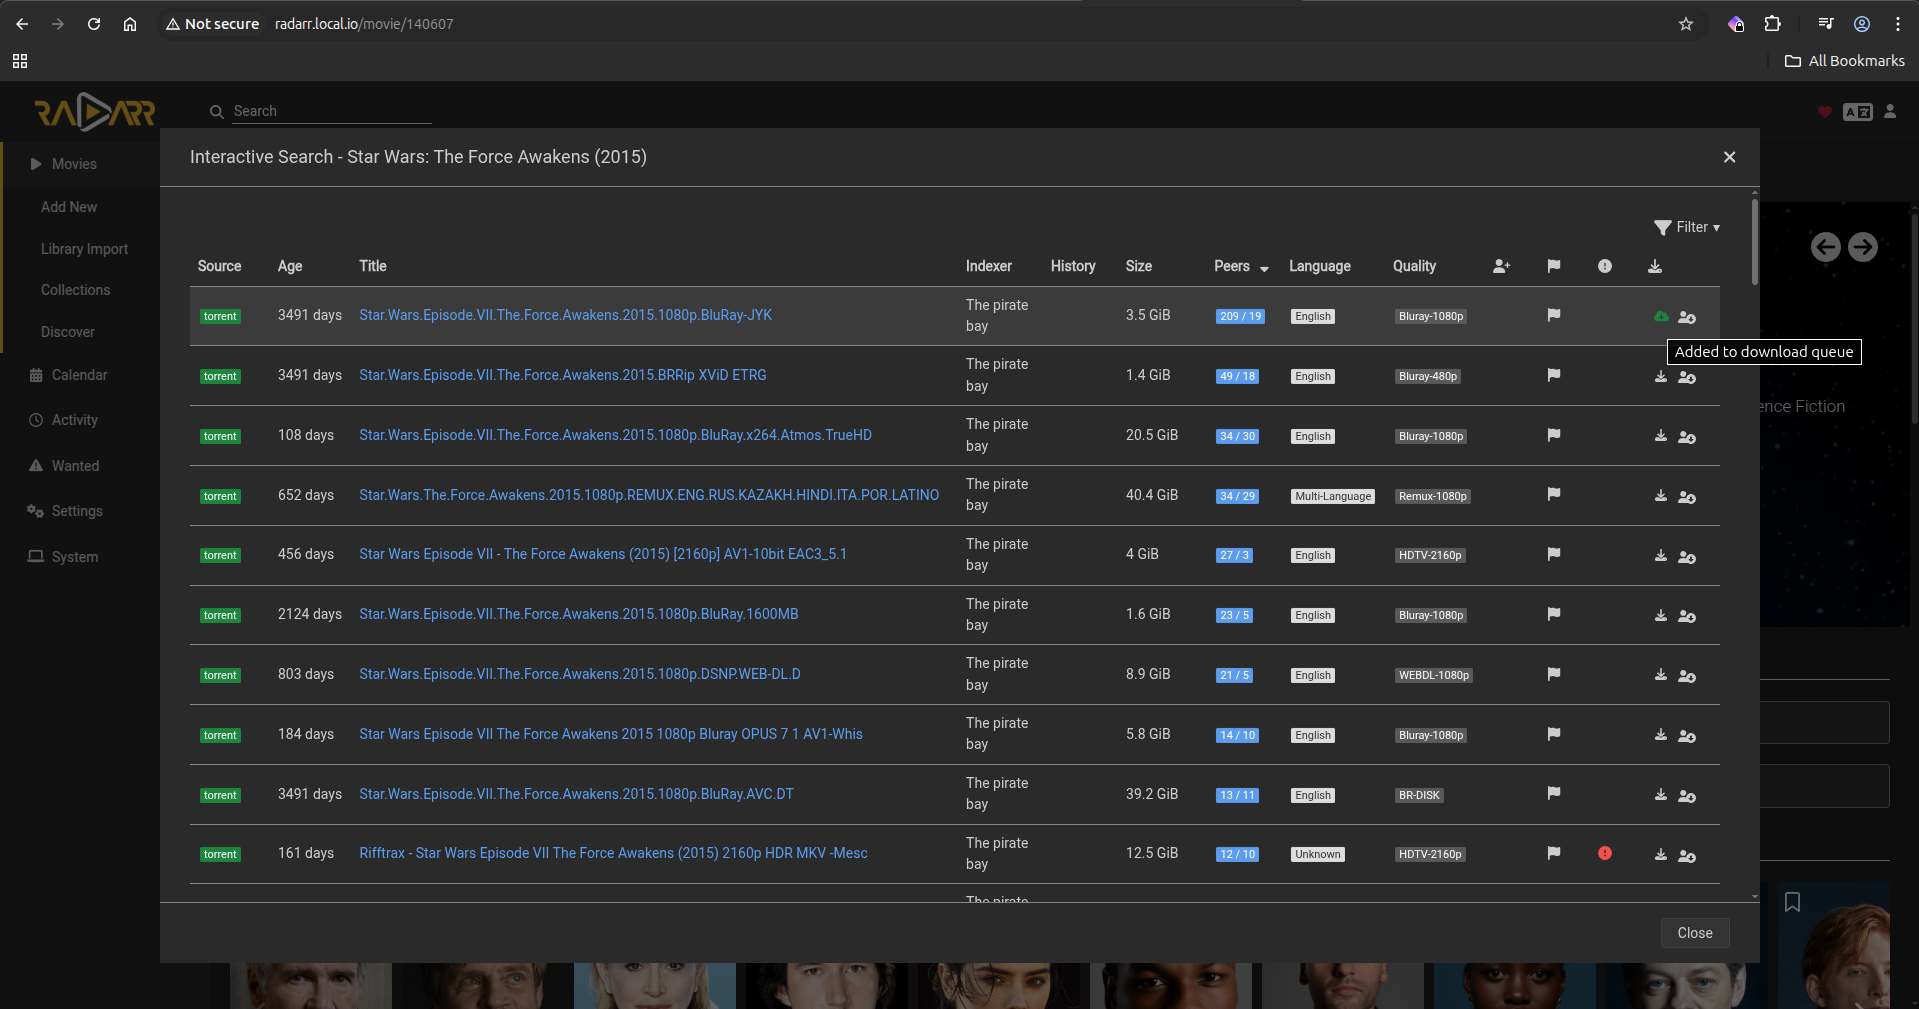Open the REMUX.ENG.RUS.KAZAKH release link
This screenshot has height=1009, width=1919.
tap(649, 495)
